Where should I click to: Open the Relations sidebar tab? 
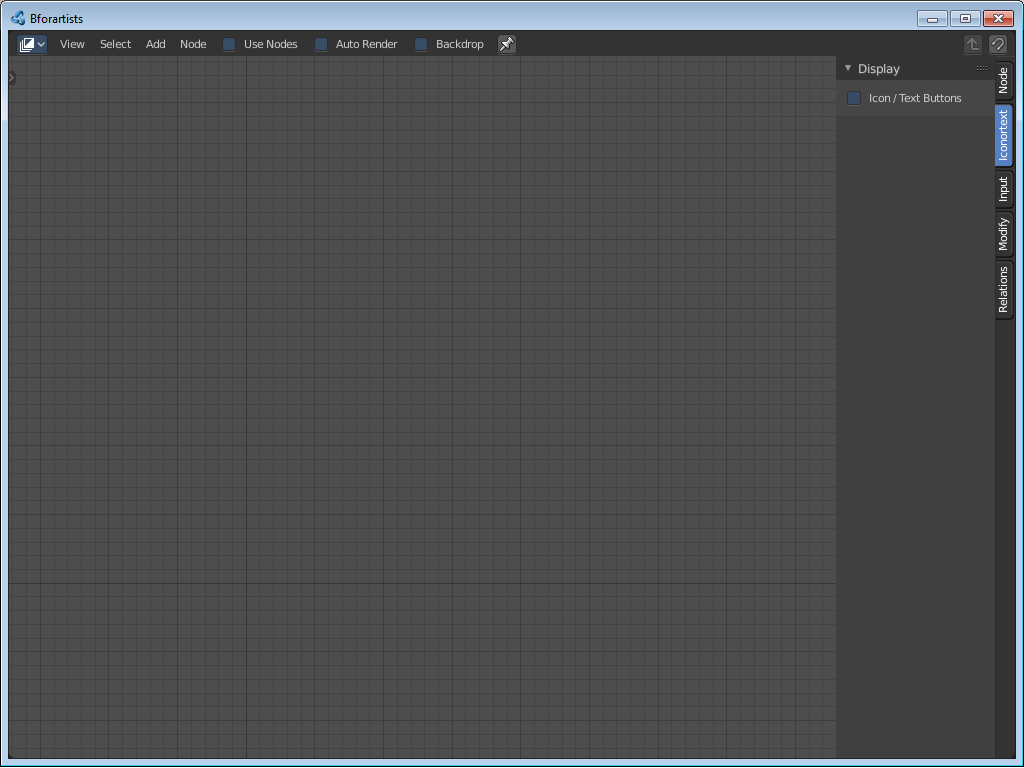(x=1004, y=290)
